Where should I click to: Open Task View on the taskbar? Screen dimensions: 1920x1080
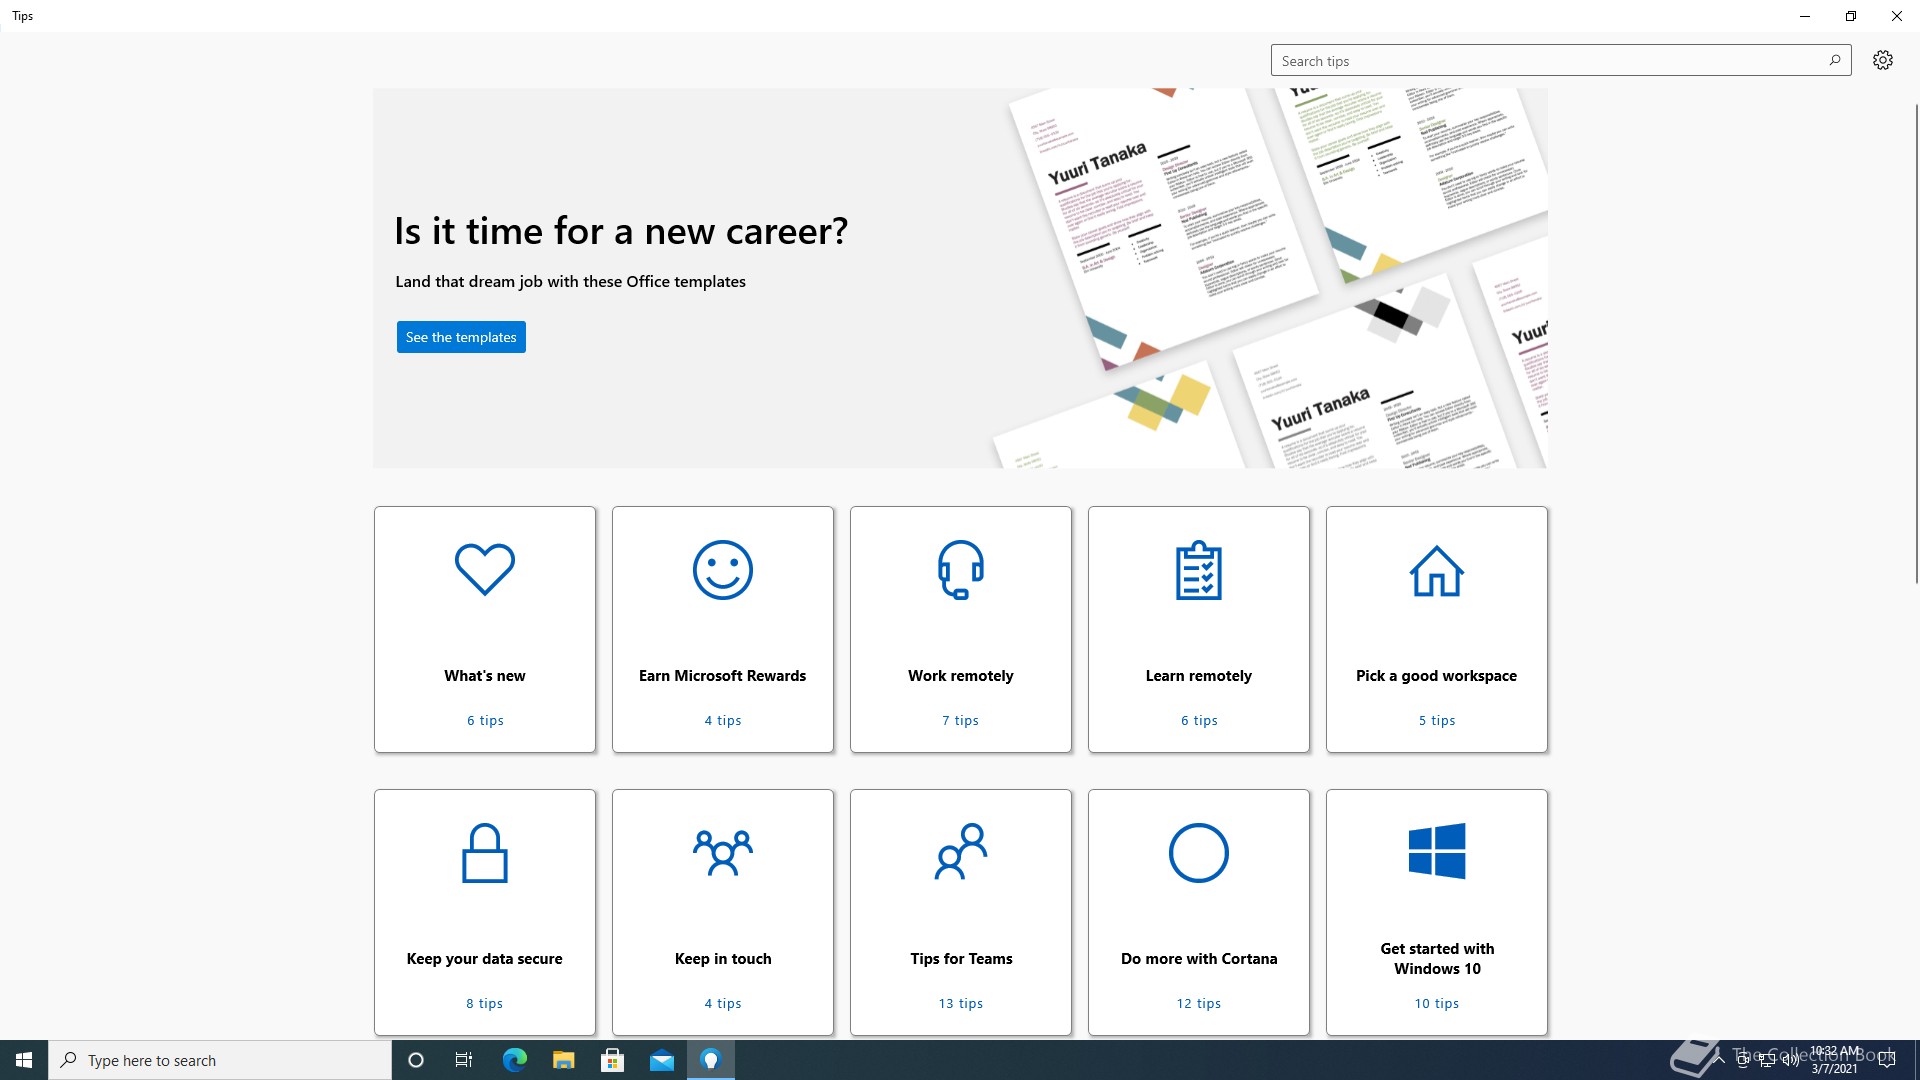(x=464, y=1060)
